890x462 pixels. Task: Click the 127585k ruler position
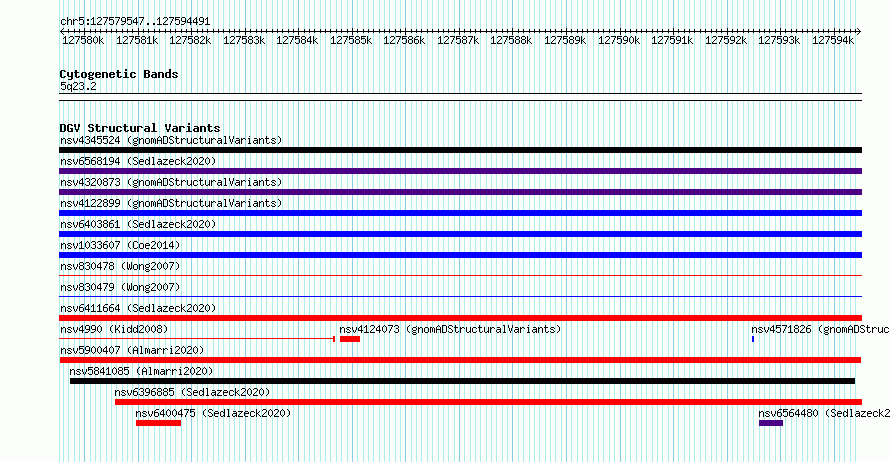coord(351,40)
